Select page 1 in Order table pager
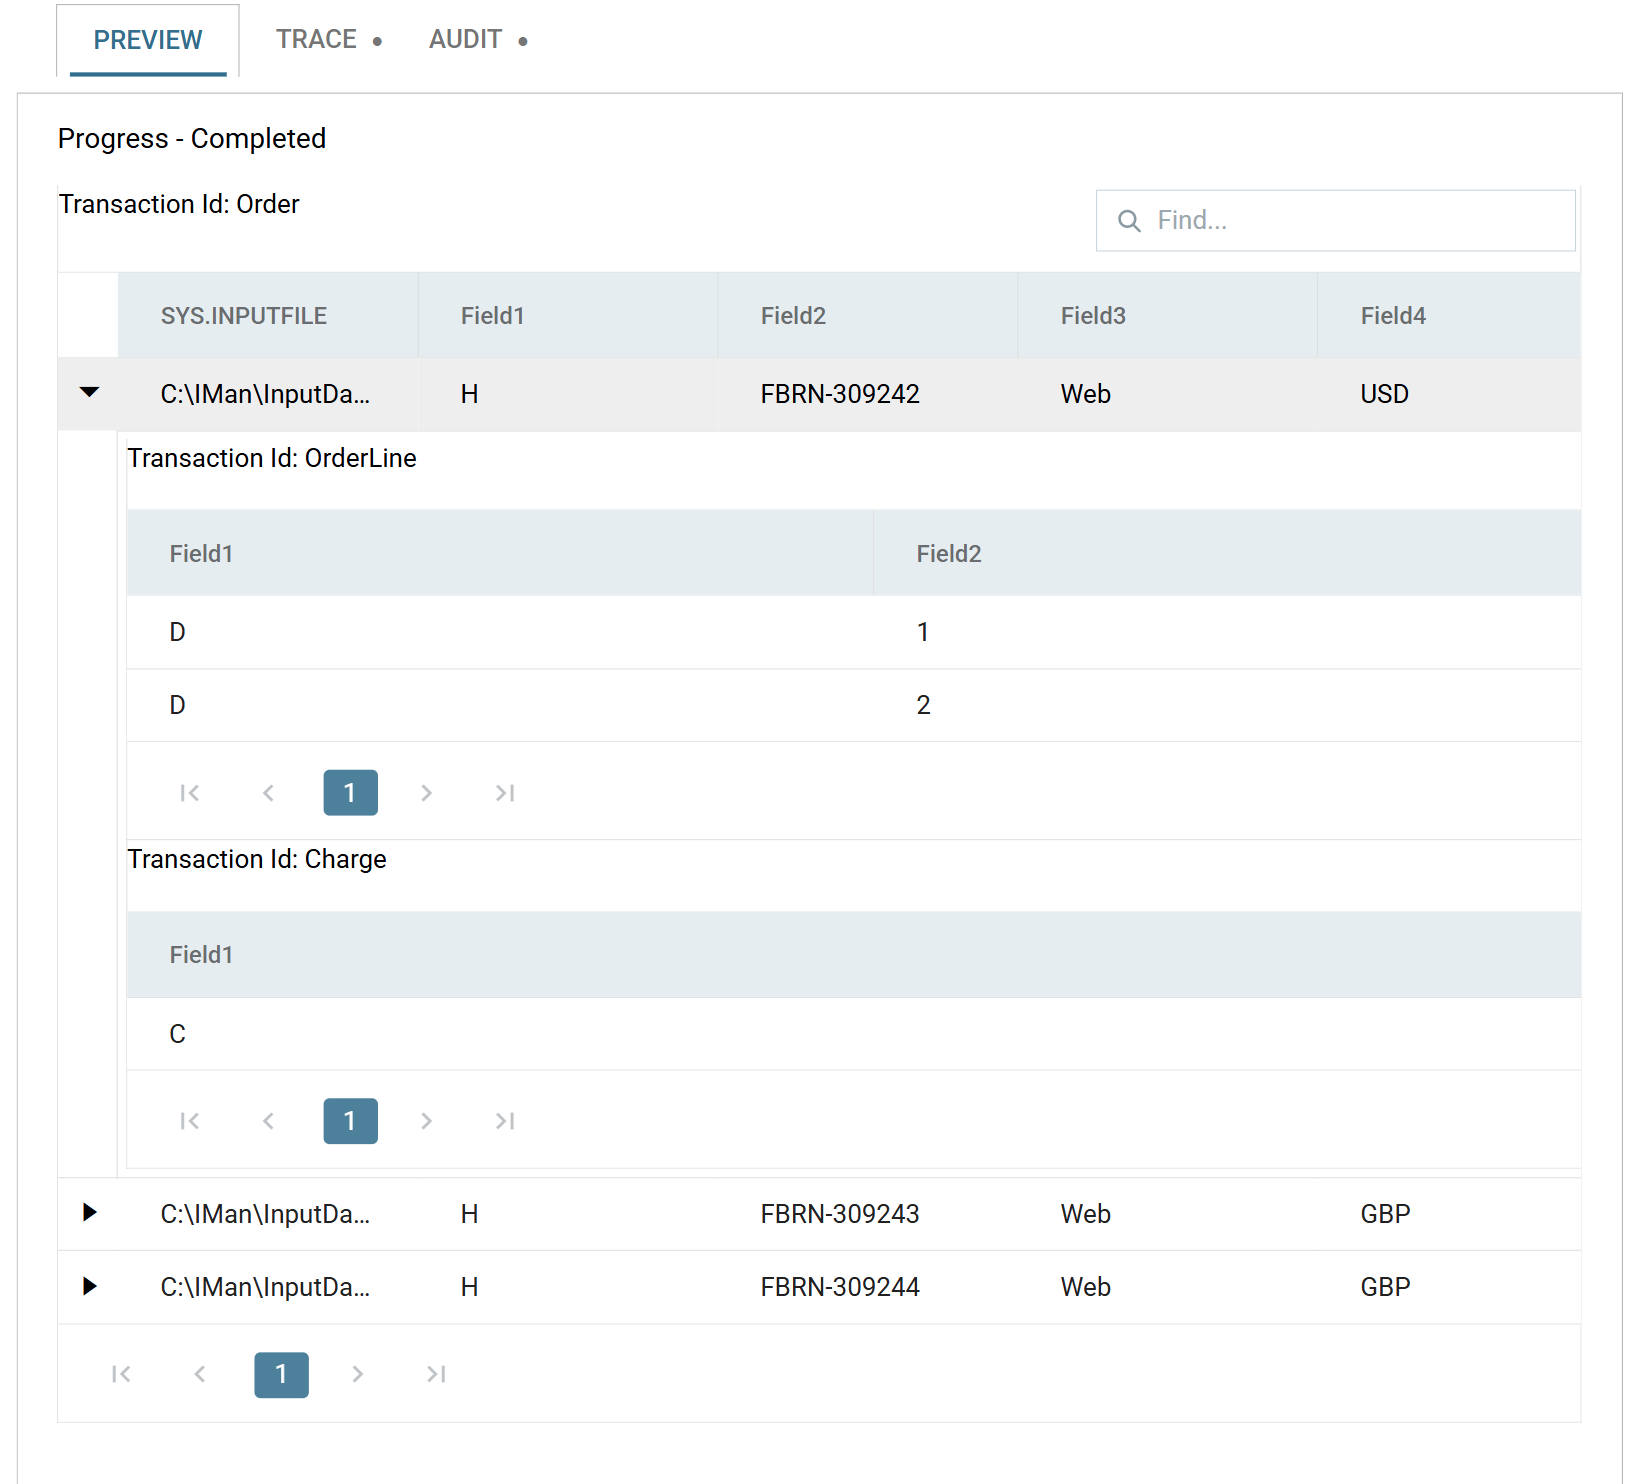Screen dimensions: 1638x1484 (282, 1374)
